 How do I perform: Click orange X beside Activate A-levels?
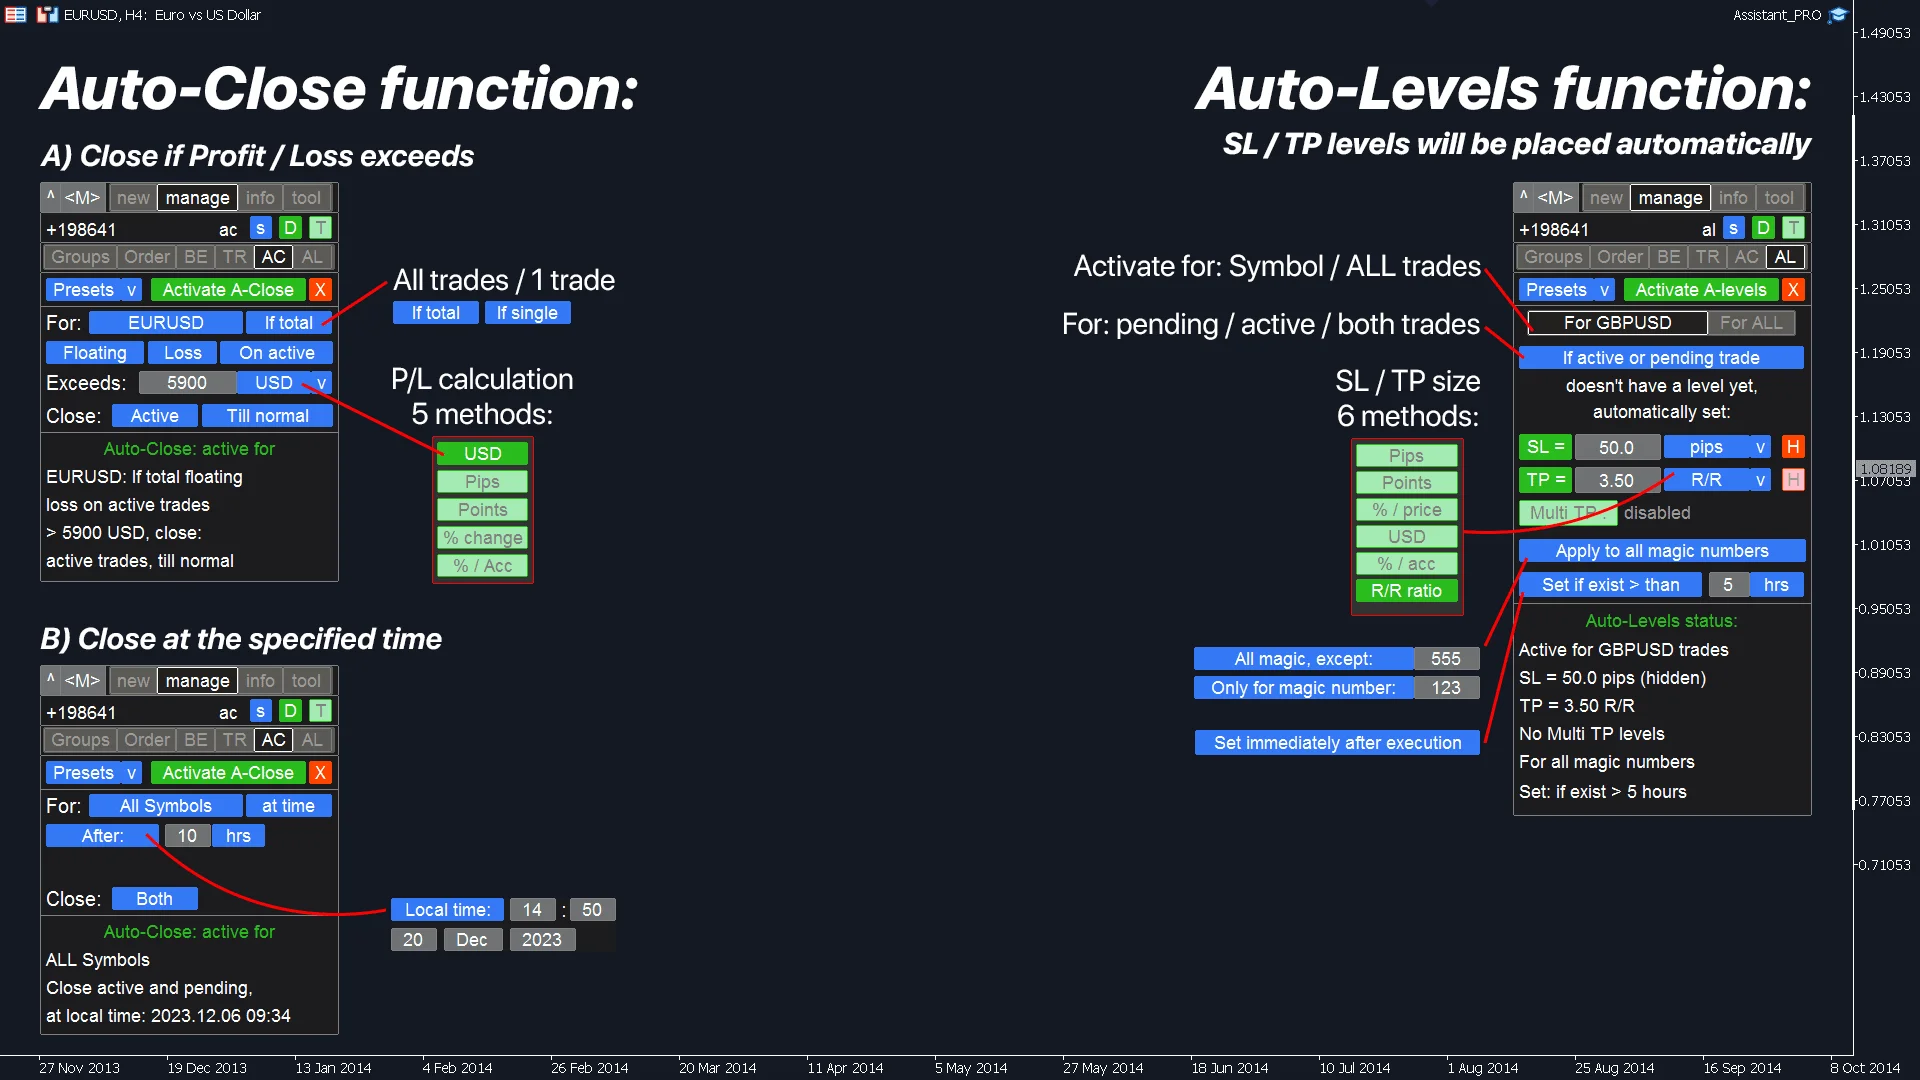click(x=1793, y=290)
